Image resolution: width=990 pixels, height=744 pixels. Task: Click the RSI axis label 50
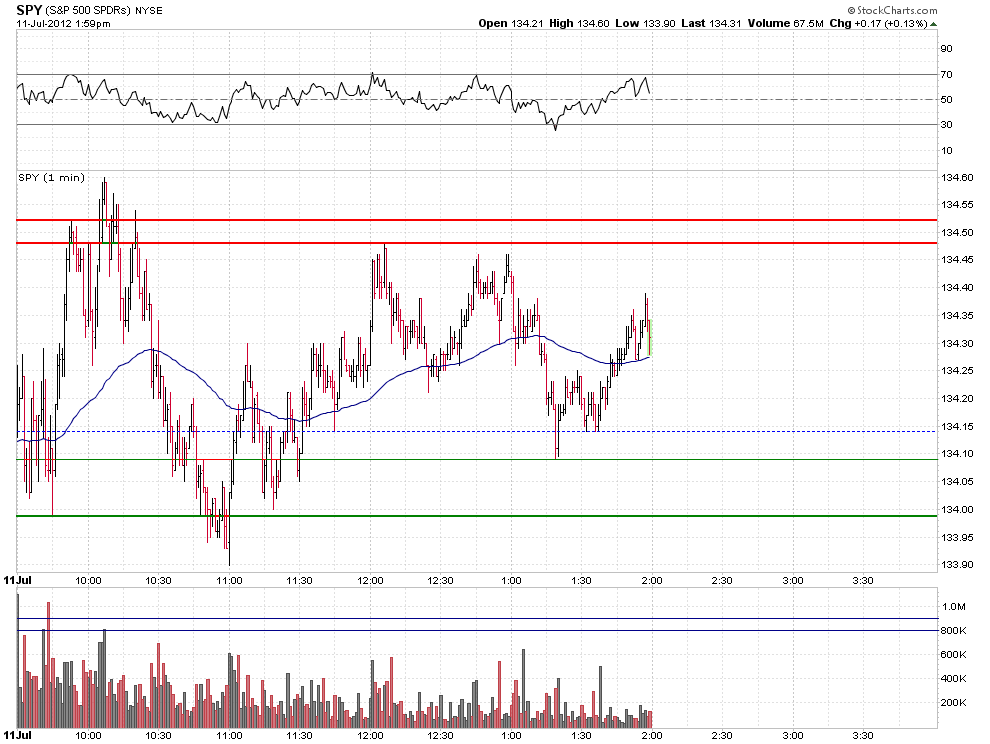pos(946,100)
